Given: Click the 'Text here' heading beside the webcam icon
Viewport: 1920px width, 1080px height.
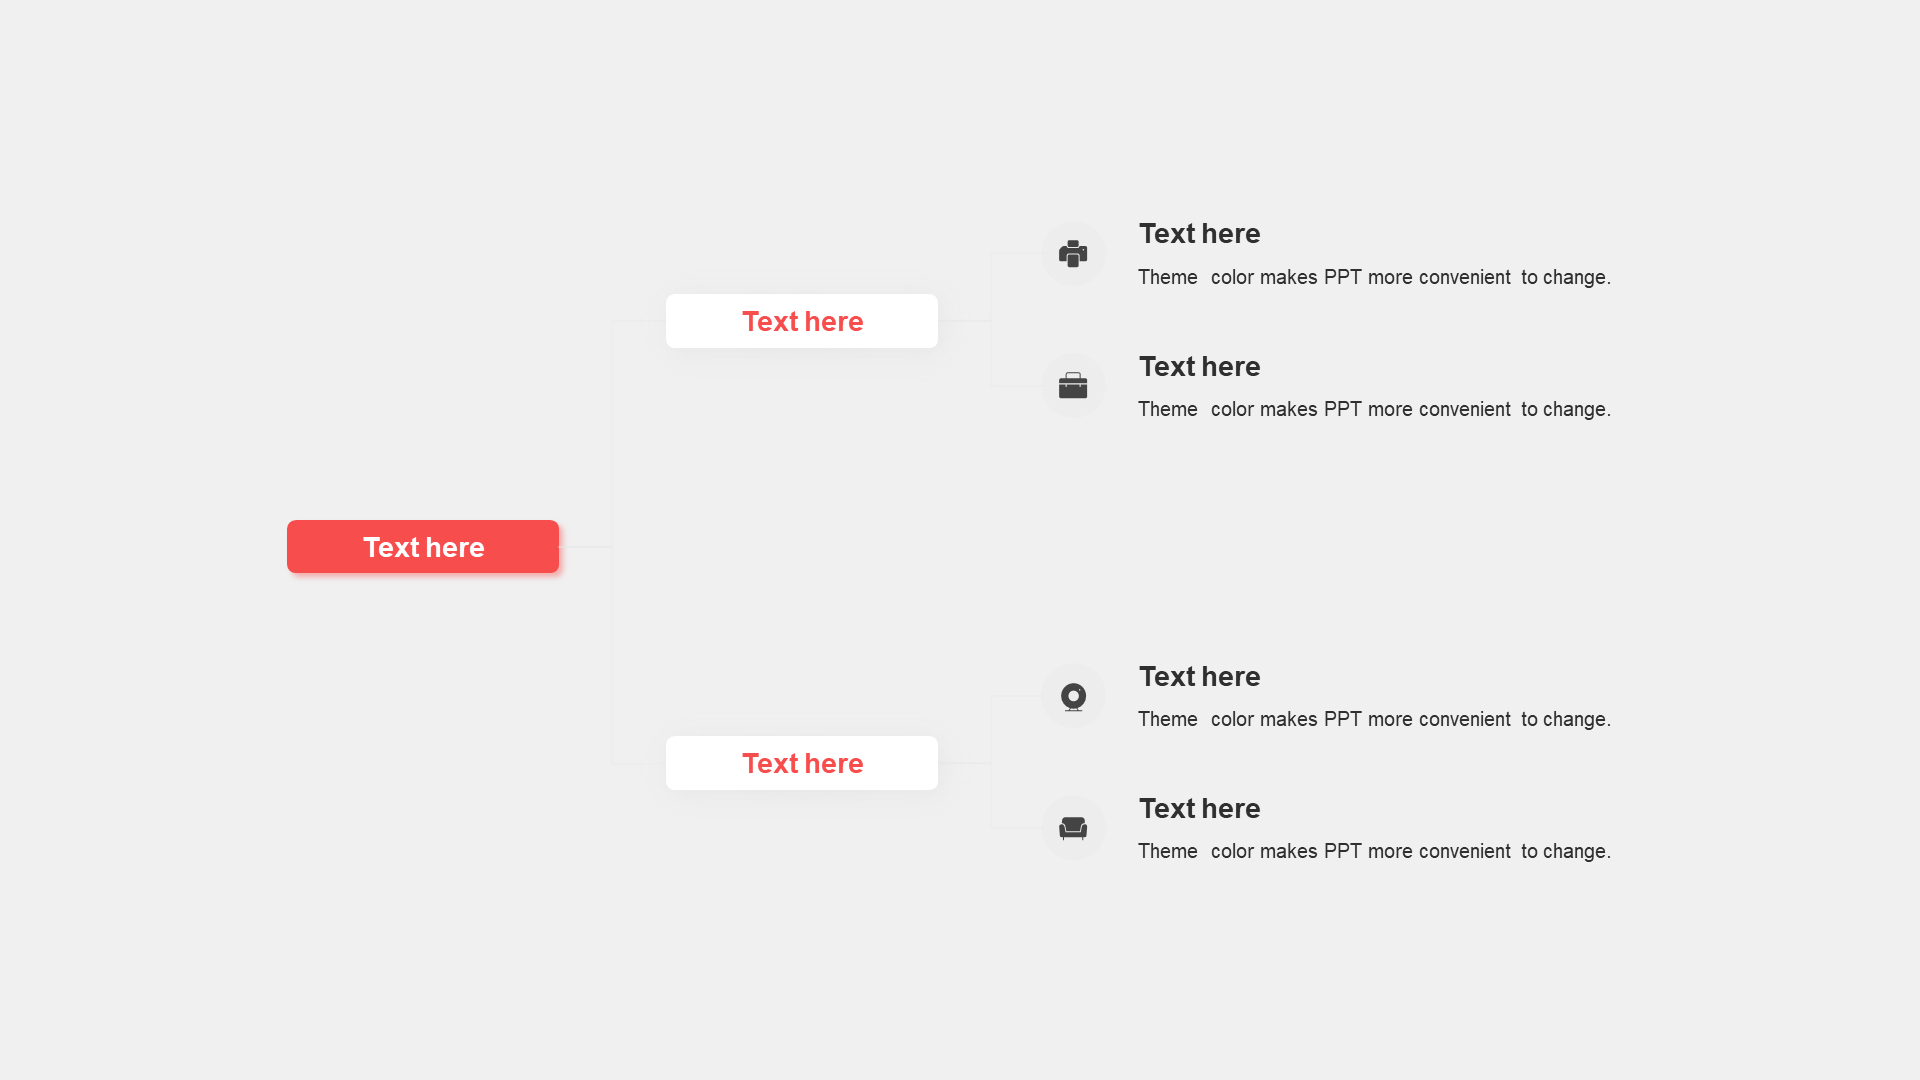Looking at the screenshot, I should (1199, 677).
